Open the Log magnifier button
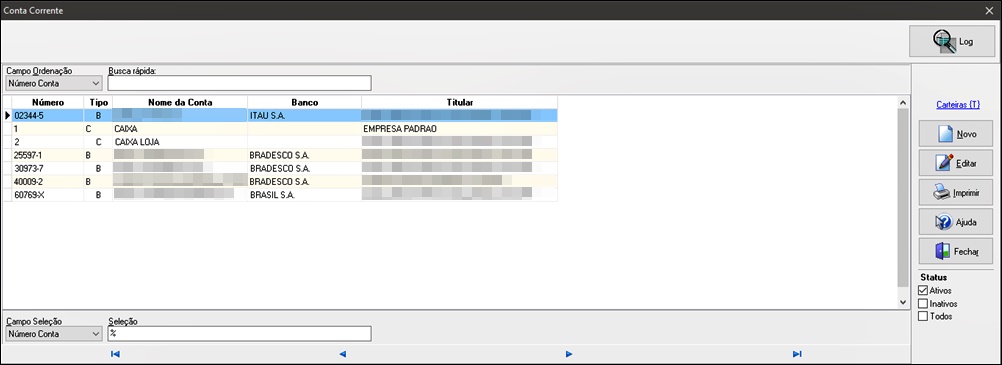Viewport: 1002px width, 365px height. click(x=952, y=42)
